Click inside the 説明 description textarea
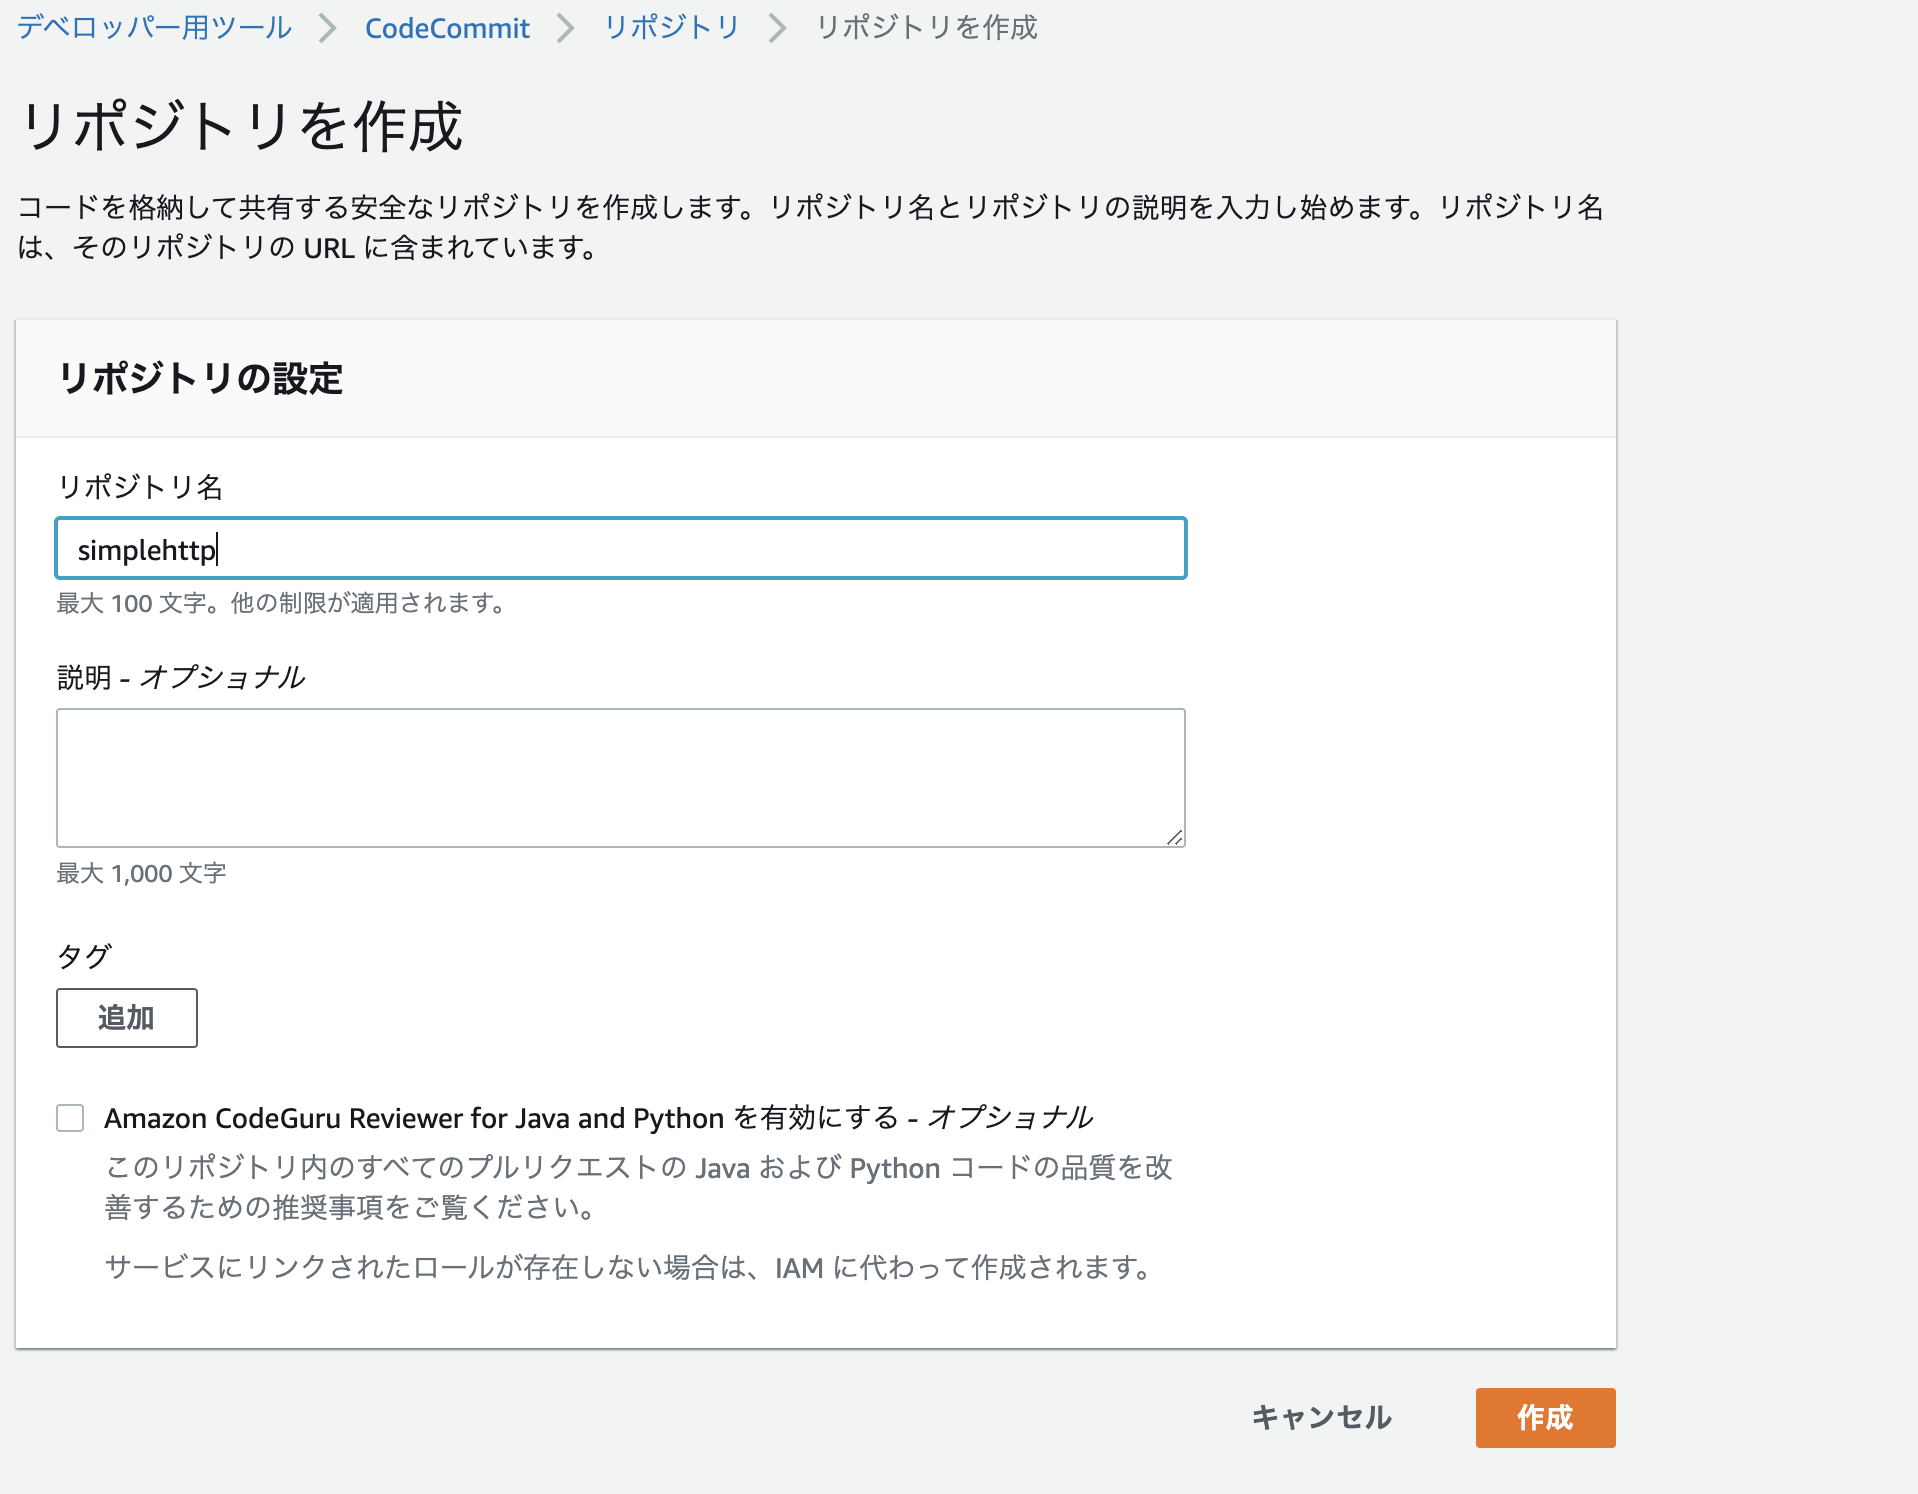Viewport: 1918px width, 1494px height. point(620,778)
